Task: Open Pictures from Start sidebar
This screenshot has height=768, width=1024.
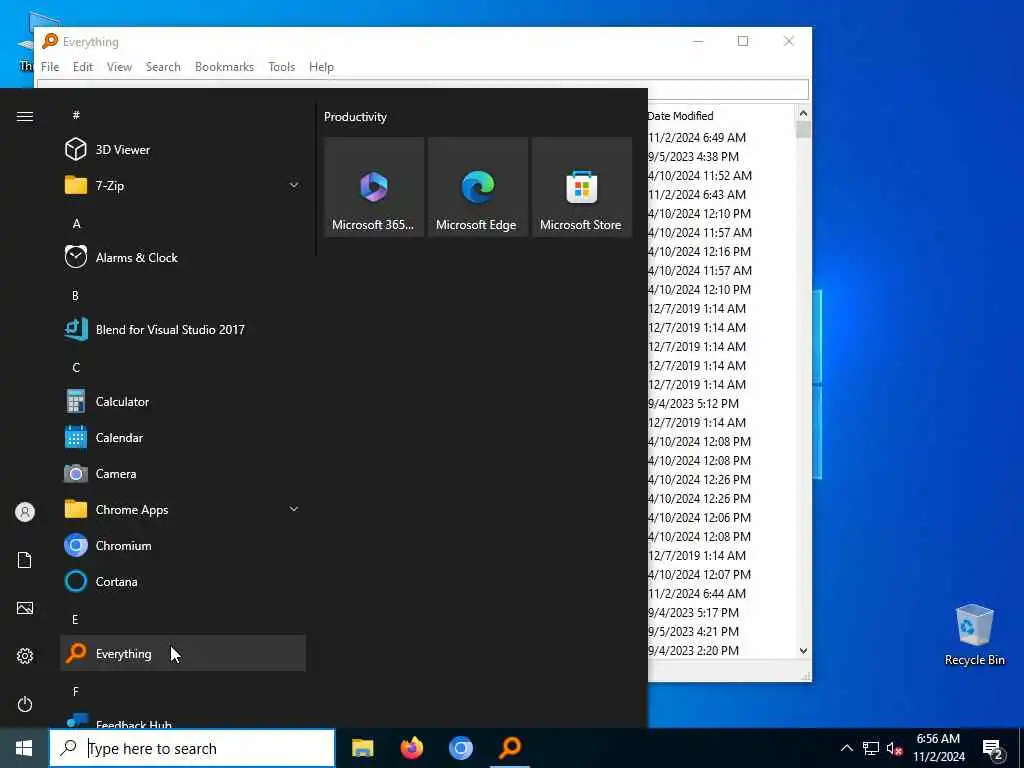Action: tap(25, 608)
